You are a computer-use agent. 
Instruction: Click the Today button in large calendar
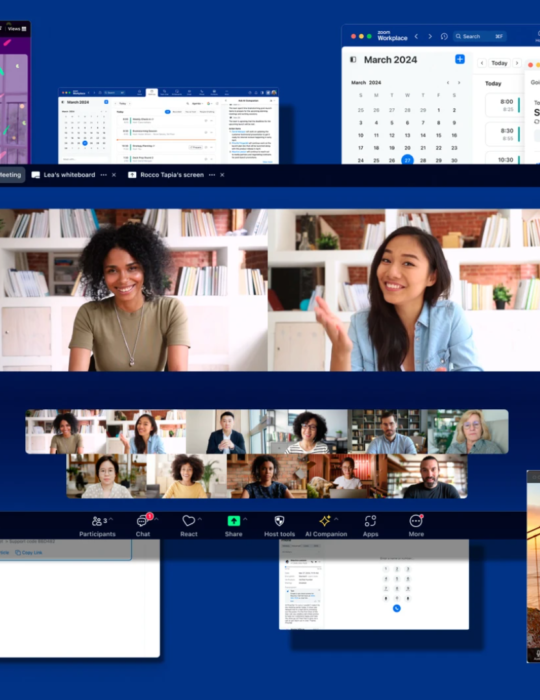(x=499, y=63)
